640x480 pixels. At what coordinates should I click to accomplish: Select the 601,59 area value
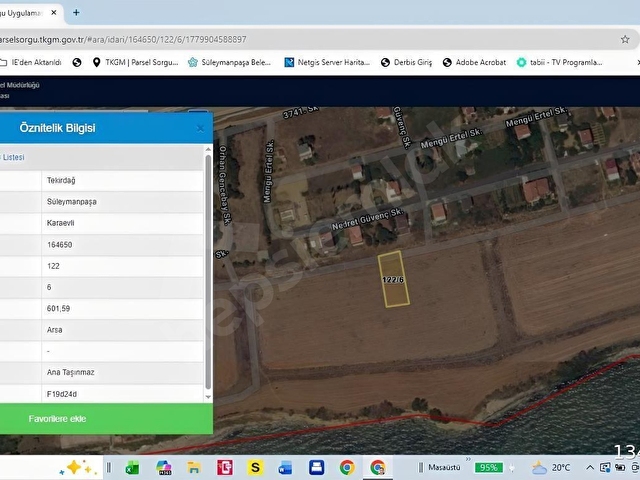tap(122, 309)
